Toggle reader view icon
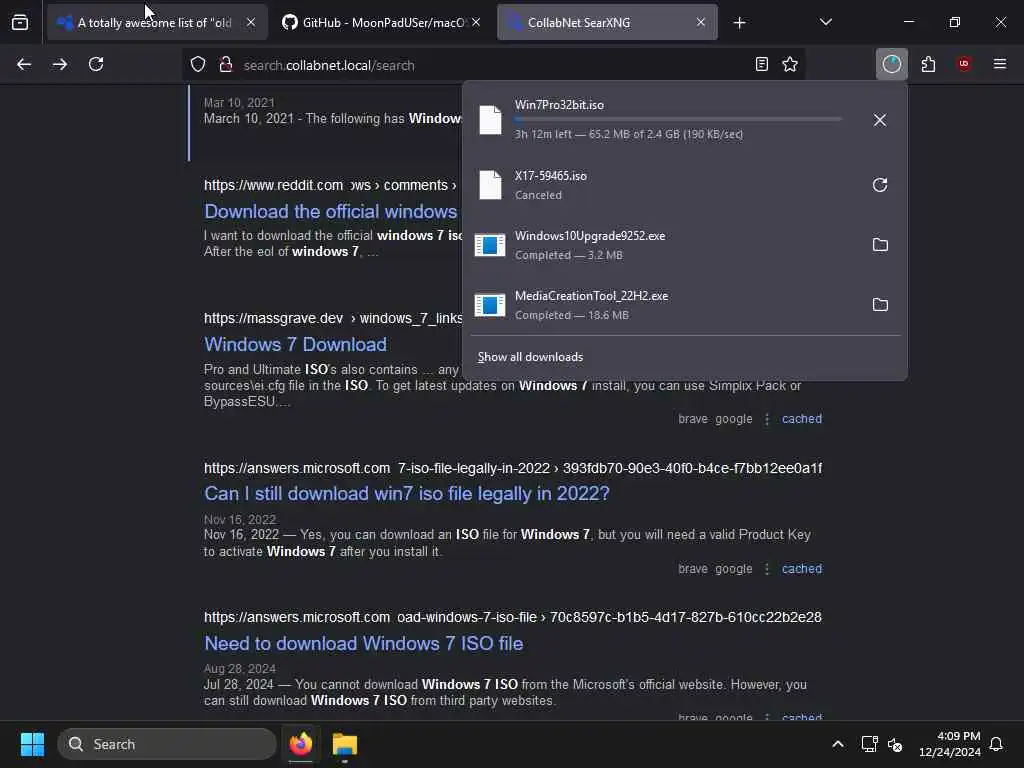1024x768 pixels. tap(761, 64)
